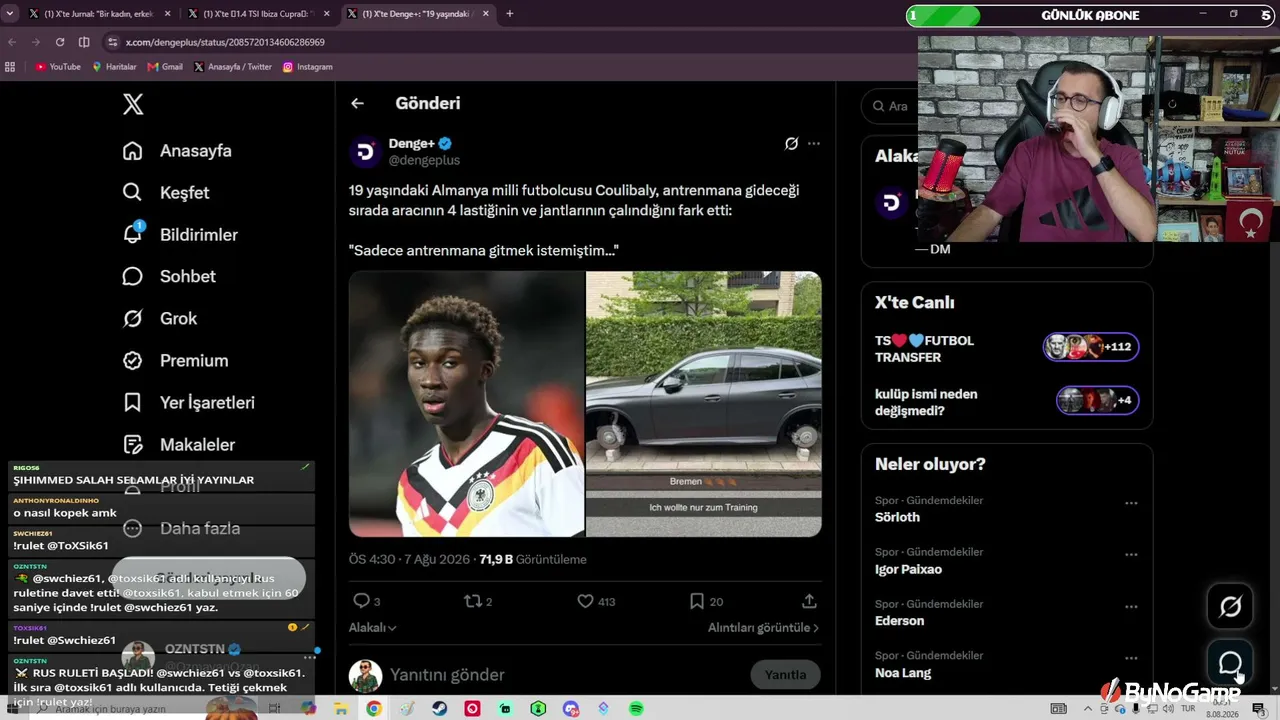This screenshot has height=720, width=1280.
Task: Expand the tab search dropdown
Action: pos(10,14)
